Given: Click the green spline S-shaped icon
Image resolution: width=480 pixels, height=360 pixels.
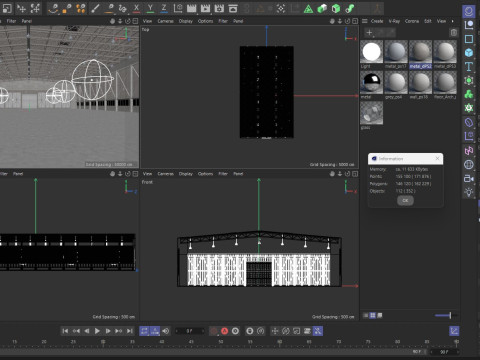Looking at the screenshot, I should pos(350,9).
